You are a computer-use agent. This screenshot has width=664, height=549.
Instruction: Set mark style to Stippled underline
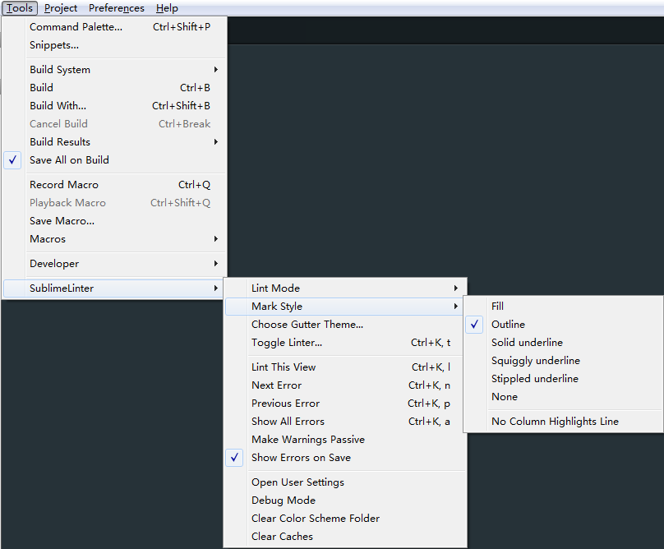click(563, 379)
